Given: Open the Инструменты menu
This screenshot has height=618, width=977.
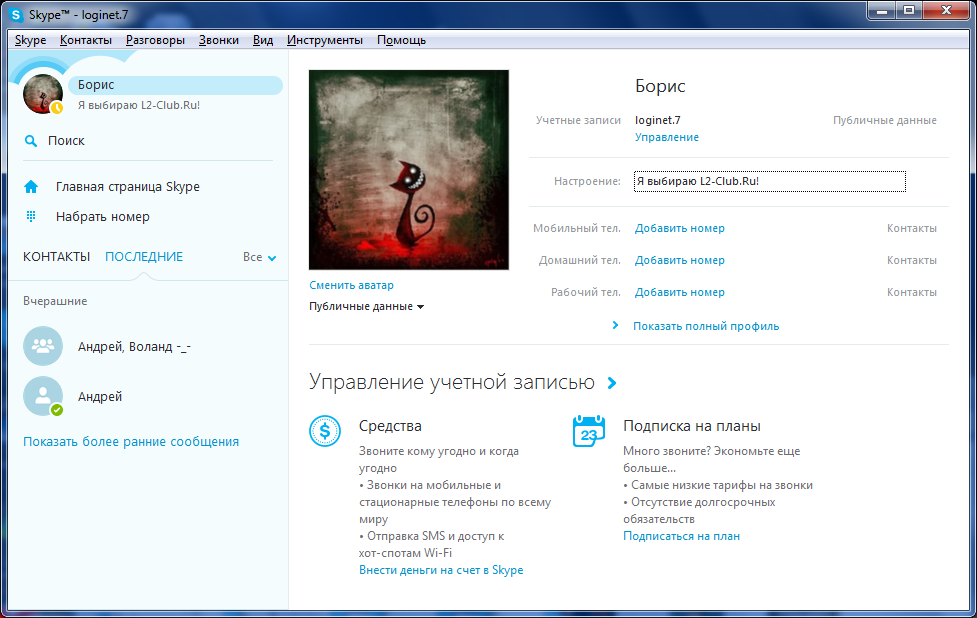Looking at the screenshot, I should [x=325, y=40].
